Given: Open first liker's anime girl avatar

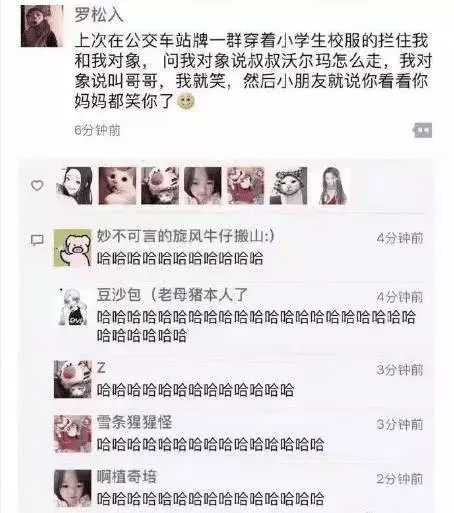Looking at the screenshot, I should [x=75, y=186].
